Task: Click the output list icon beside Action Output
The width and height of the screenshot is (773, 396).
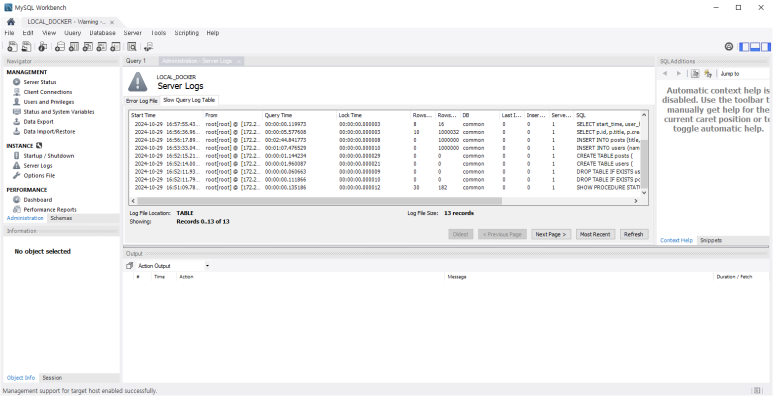Action: pyautogui.click(x=130, y=265)
